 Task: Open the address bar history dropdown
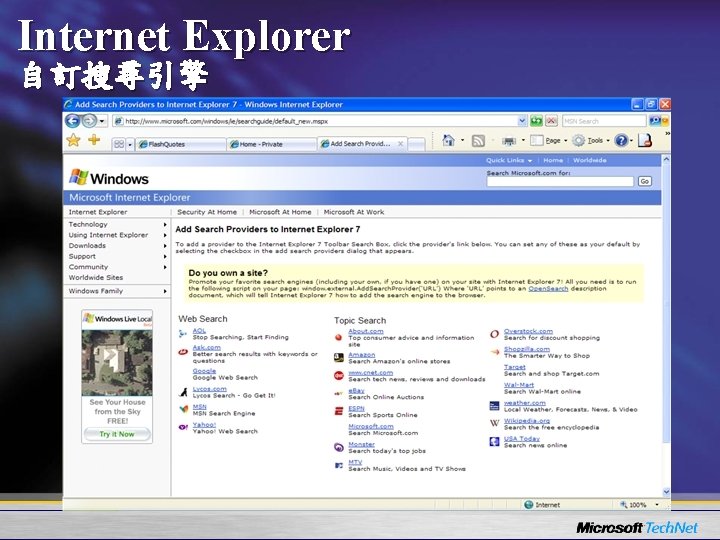point(522,121)
